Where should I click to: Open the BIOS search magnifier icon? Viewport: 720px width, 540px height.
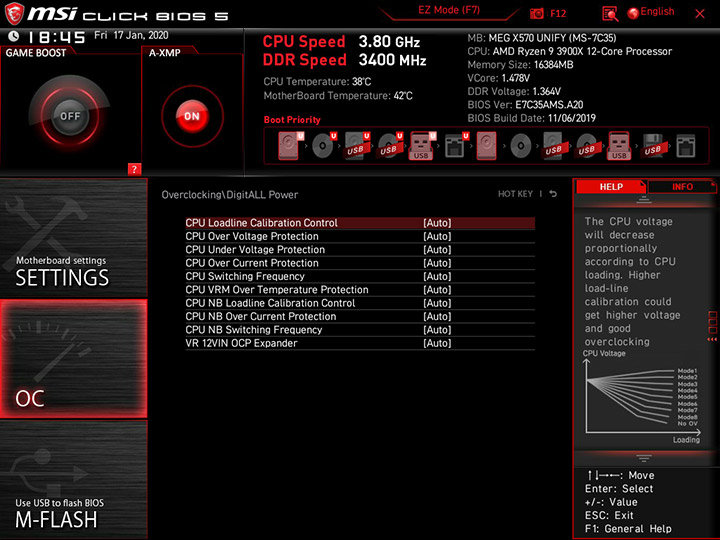[610, 14]
